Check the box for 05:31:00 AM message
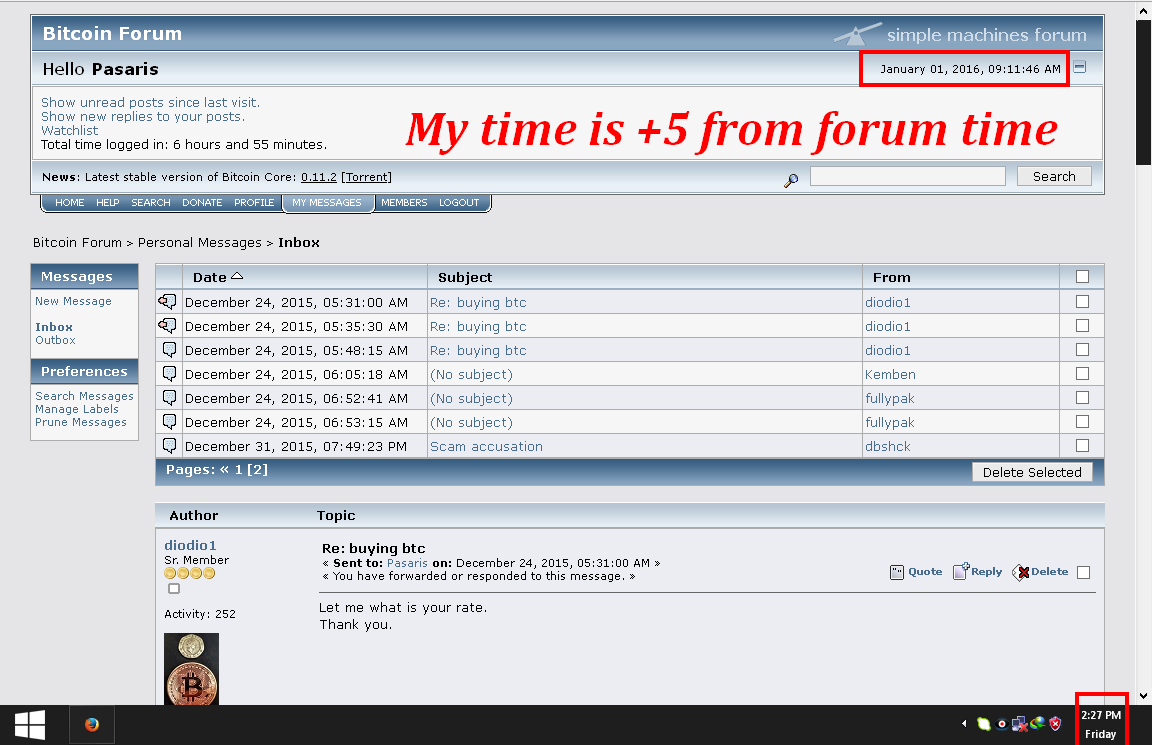 [1082, 301]
